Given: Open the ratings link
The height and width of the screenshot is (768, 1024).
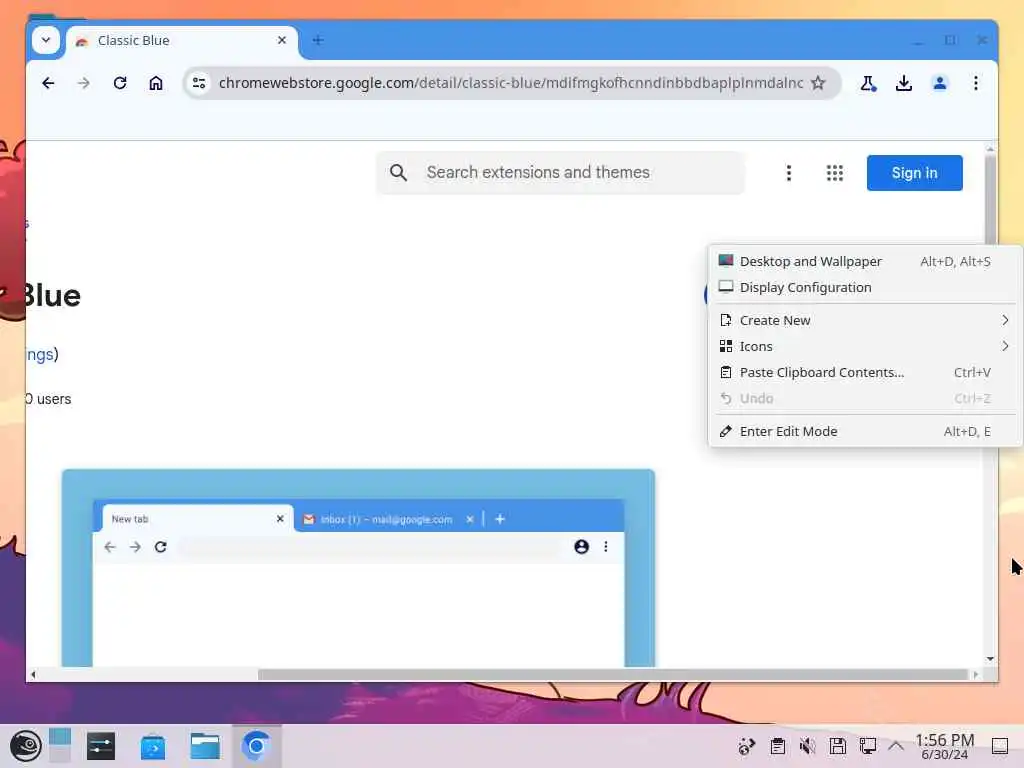Looking at the screenshot, I should (x=40, y=354).
